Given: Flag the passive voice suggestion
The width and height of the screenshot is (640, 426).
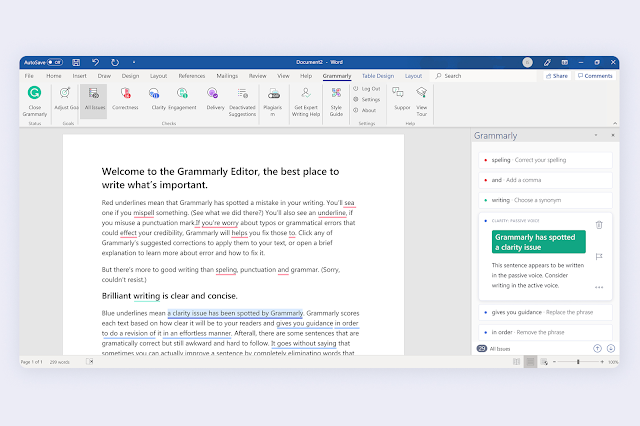Looking at the screenshot, I should click(599, 257).
